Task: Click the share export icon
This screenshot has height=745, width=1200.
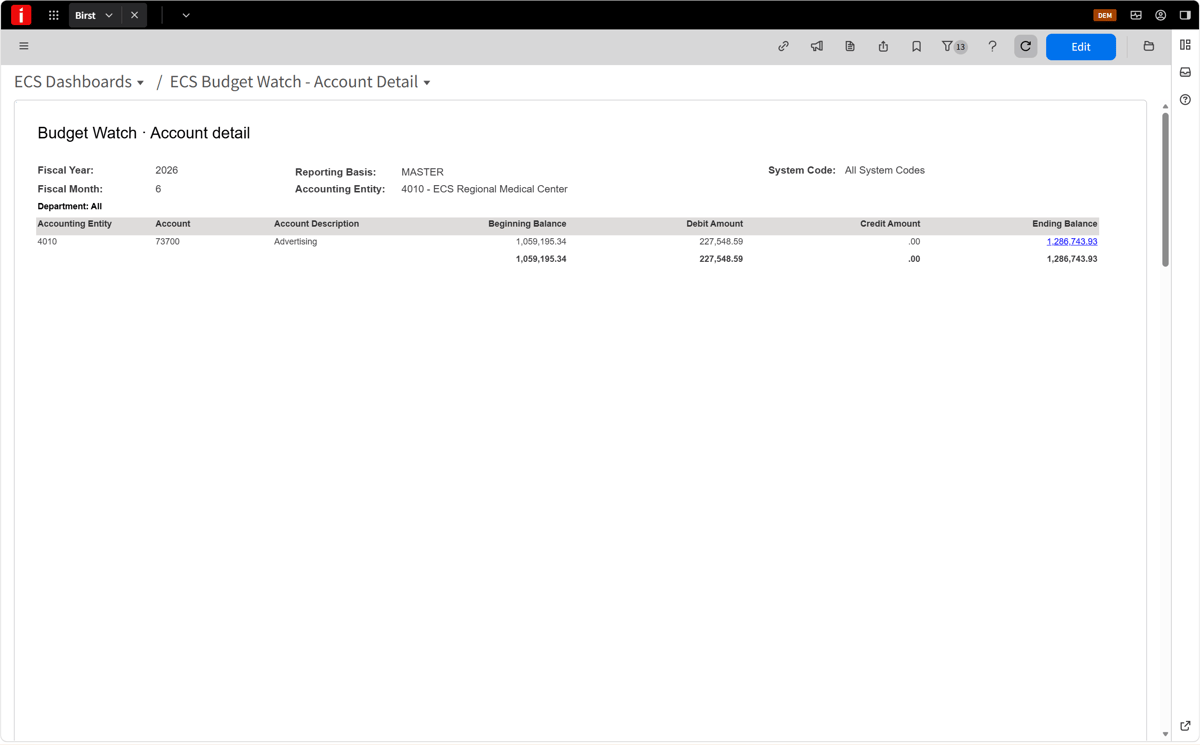Action: (883, 46)
